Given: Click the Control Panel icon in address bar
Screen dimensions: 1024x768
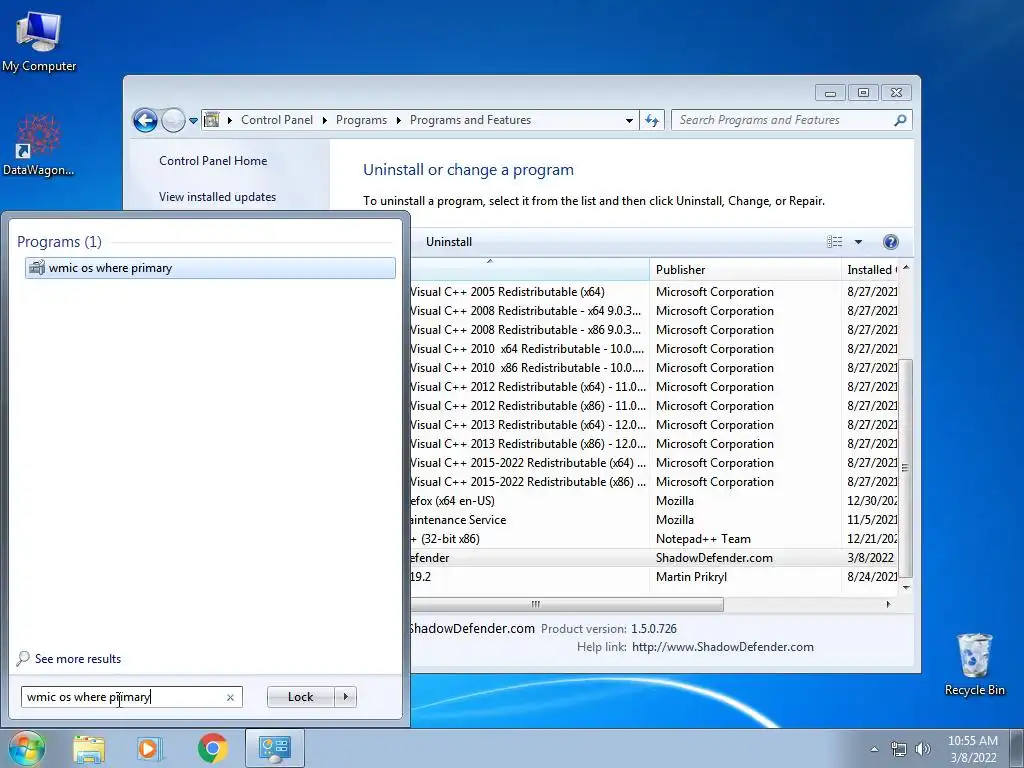Looking at the screenshot, I should click(x=212, y=120).
